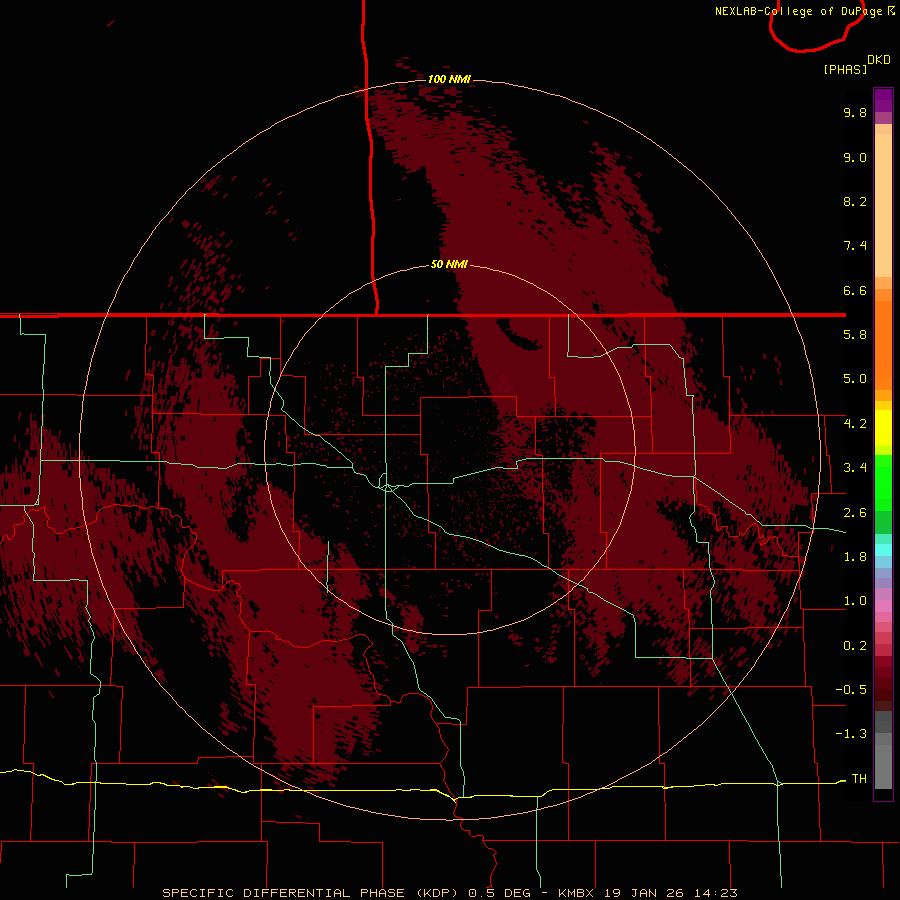The image size is (900, 900).
Task: Click the -0.5 scale value
Action: tap(851, 690)
